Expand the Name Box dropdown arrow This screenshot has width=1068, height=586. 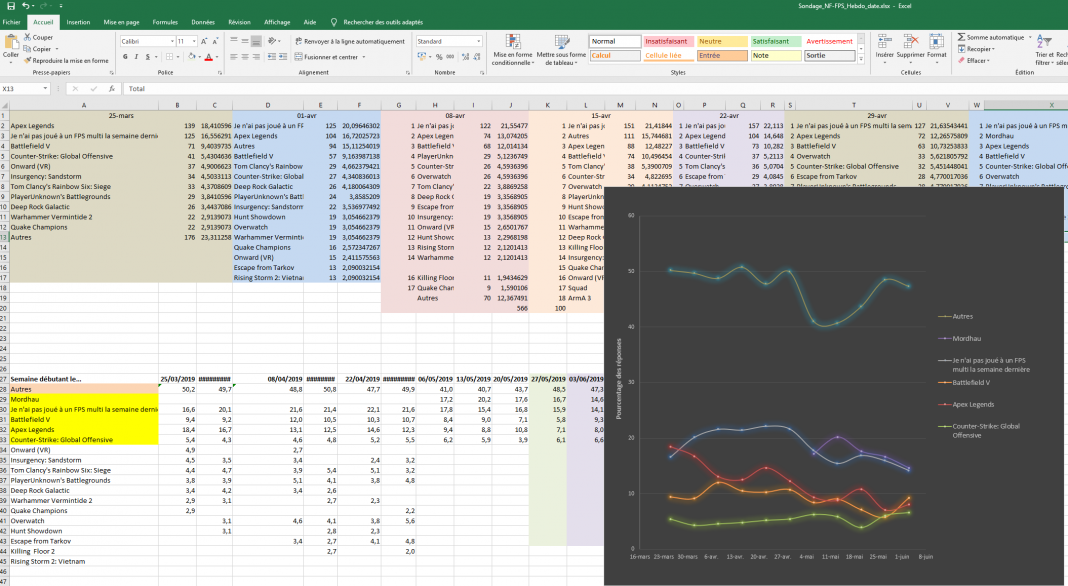(47, 89)
